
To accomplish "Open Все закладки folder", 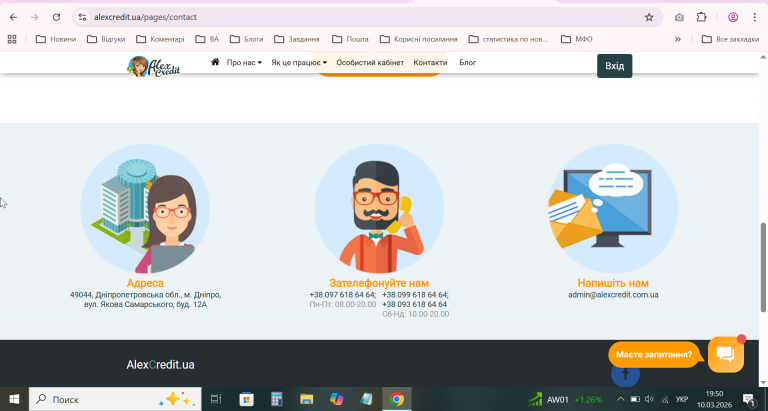I will coord(730,39).
